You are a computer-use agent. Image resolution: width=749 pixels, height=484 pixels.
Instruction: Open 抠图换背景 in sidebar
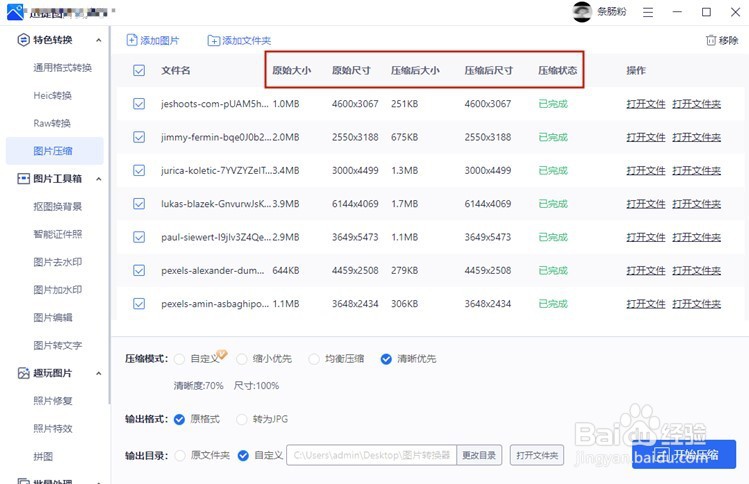click(57, 207)
